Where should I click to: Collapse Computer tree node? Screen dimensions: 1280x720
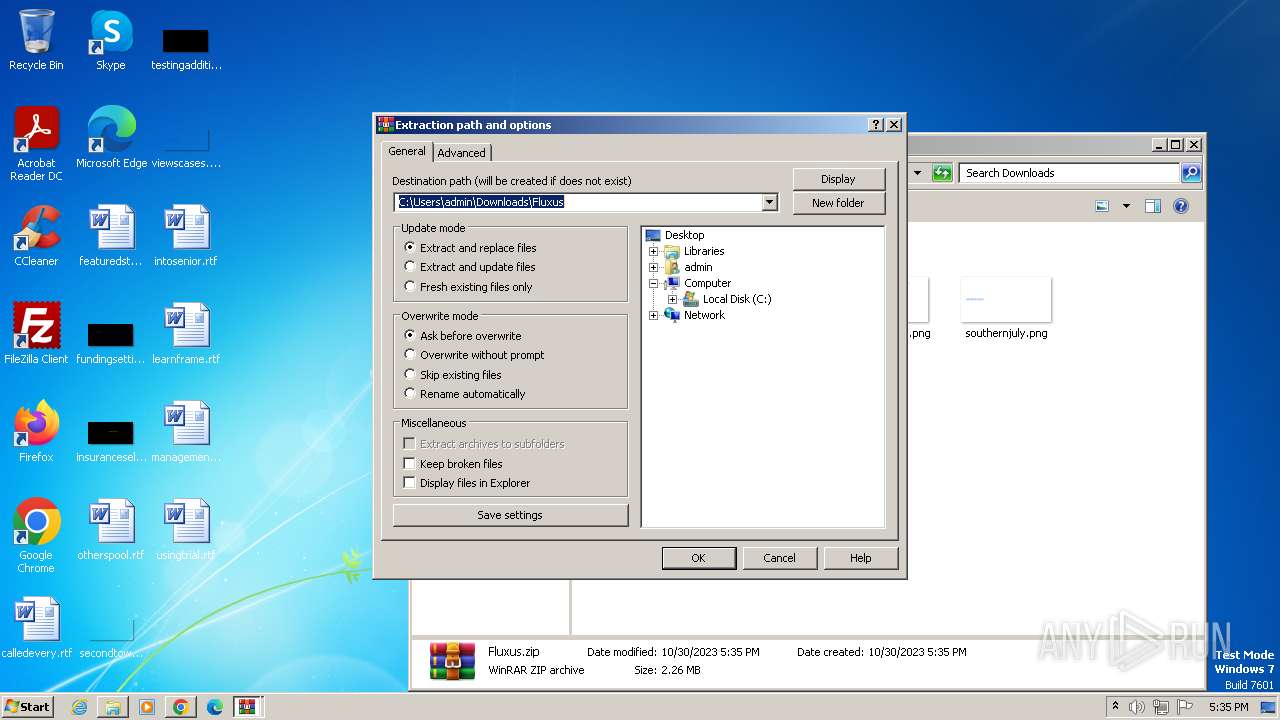653,283
